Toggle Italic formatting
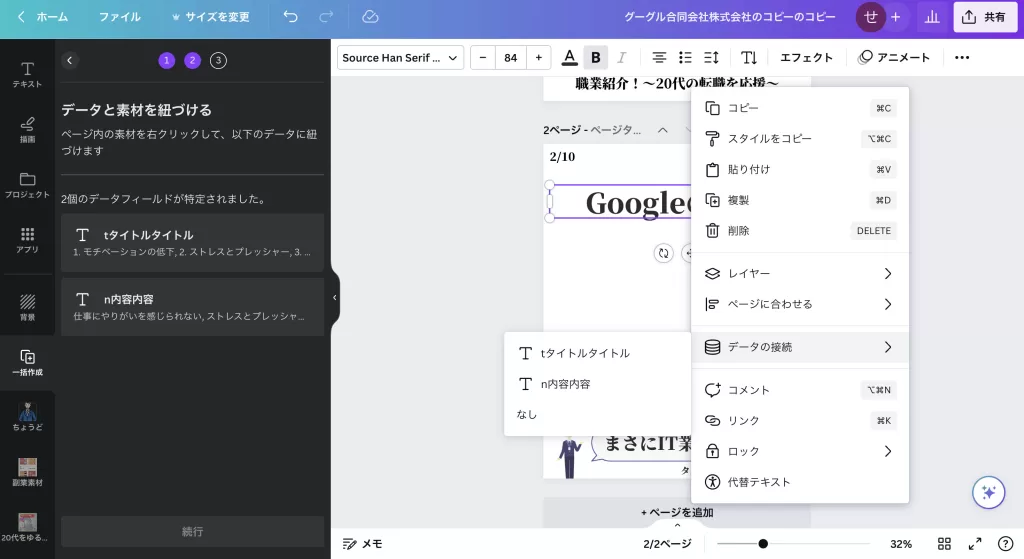The height and width of the screenshot is (559, 1024). point(622,57)
